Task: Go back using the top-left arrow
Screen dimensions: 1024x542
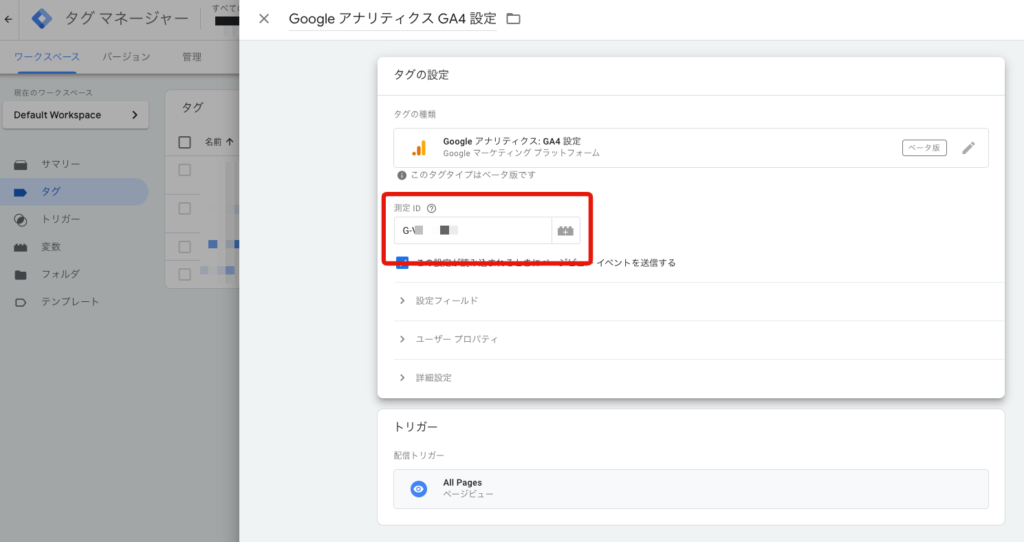Action: pos(8,19)
